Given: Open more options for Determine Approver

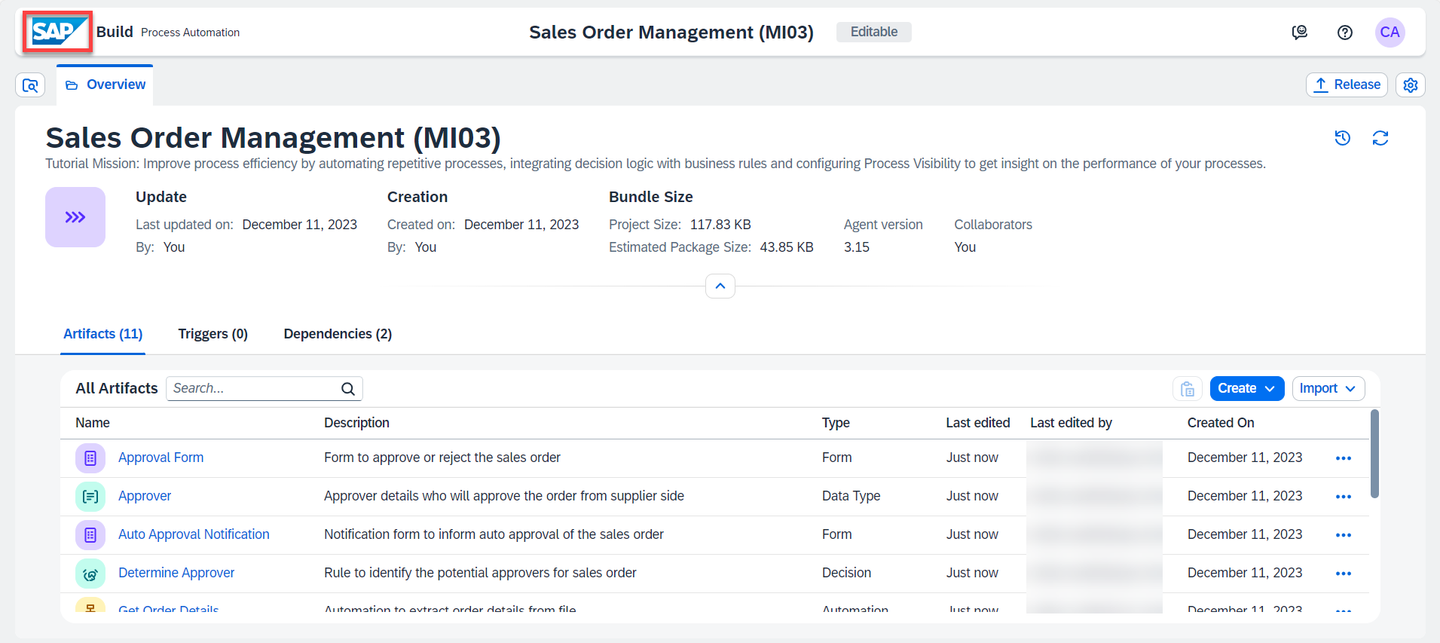Looking at the screenshot, I should tap(1343, 573).
